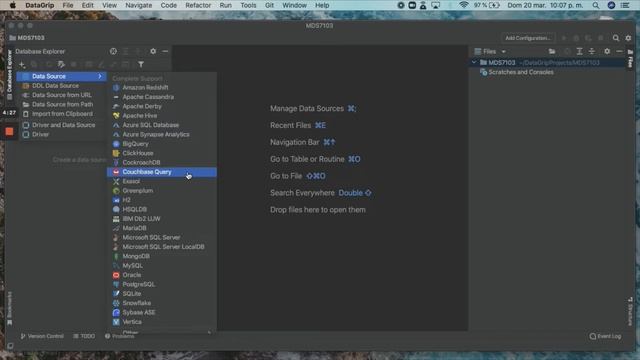The image size is (640, 360).
Task: Click the plus New icon in Database Explorer
Action: pyautogui.click(x=22, y=64)
